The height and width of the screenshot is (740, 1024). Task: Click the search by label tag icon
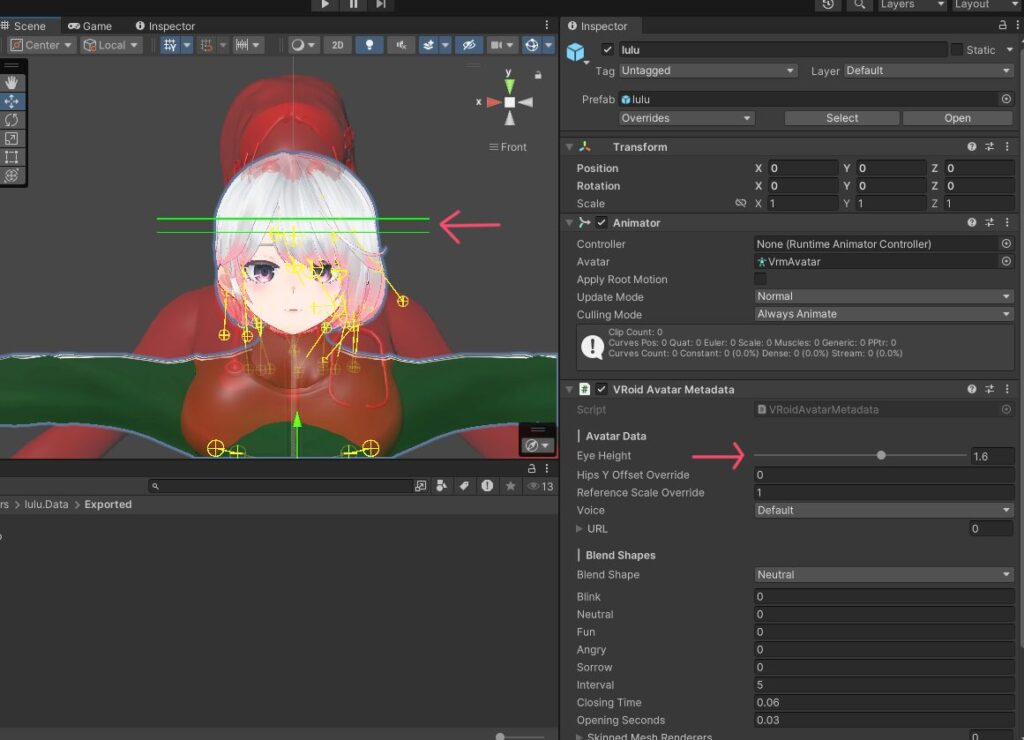coord(464,486)
